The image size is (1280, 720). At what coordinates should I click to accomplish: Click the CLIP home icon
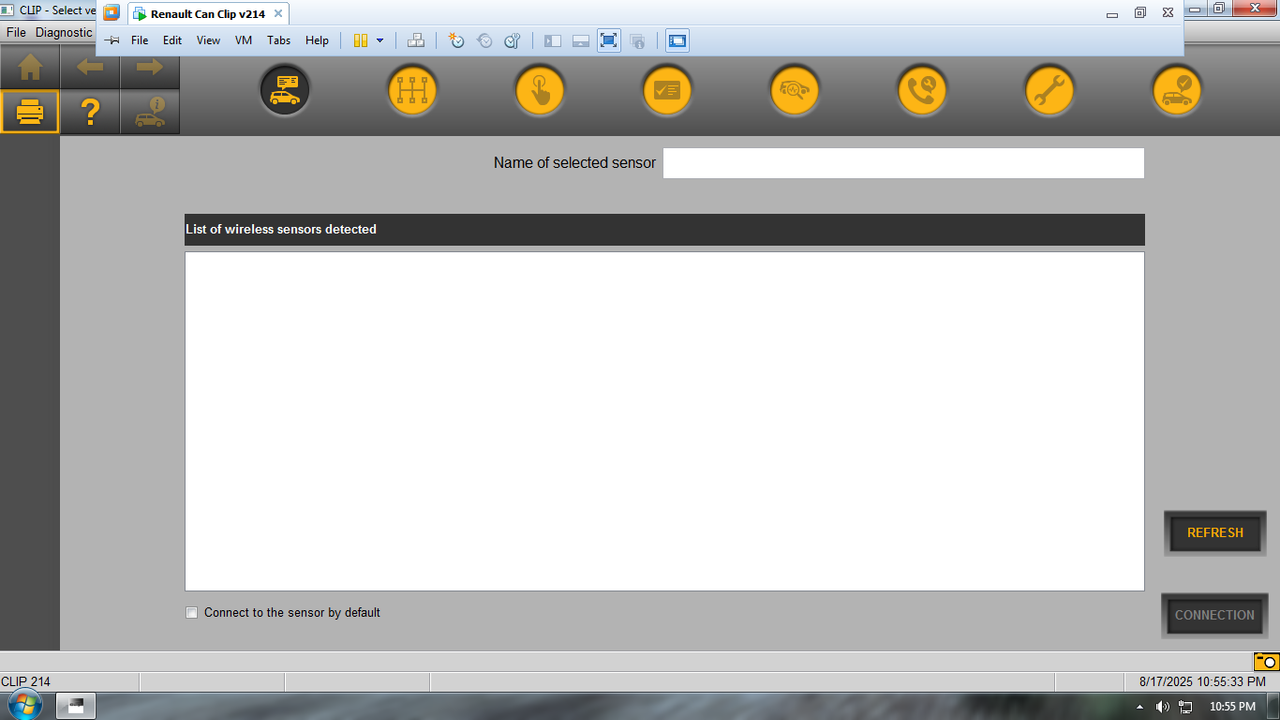[x=30, y=69]
